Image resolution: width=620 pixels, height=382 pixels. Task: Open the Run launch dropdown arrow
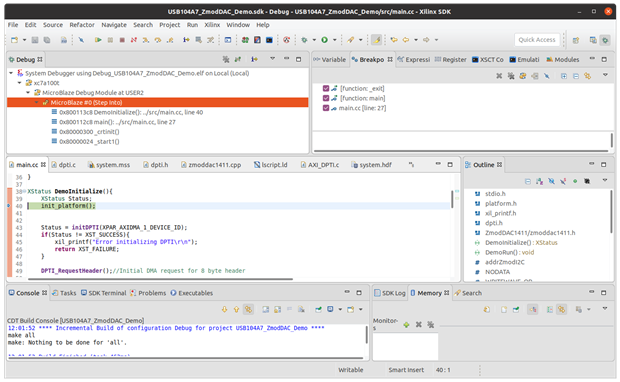point(335,40)
